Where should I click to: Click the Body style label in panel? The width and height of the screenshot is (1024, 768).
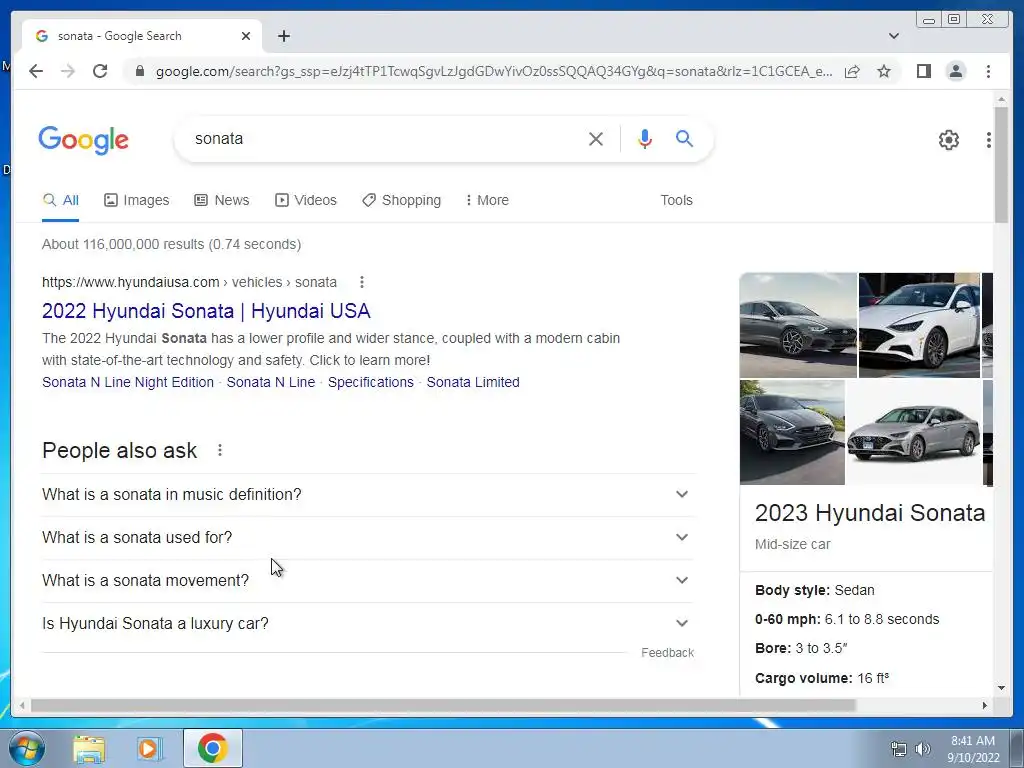coord(792,590)
